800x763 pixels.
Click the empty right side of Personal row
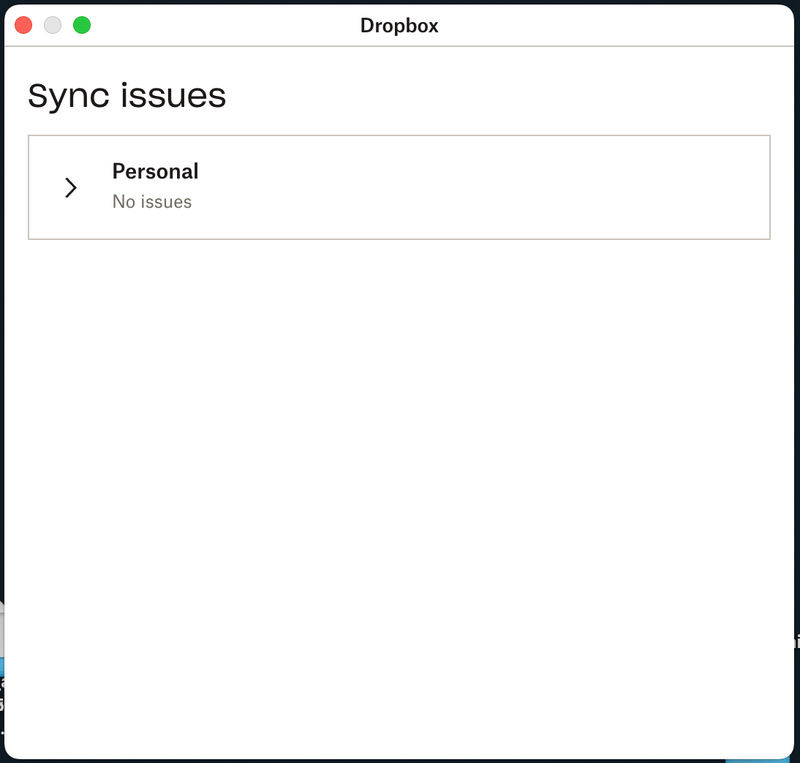pyautogui.click(x=600, y=187)
